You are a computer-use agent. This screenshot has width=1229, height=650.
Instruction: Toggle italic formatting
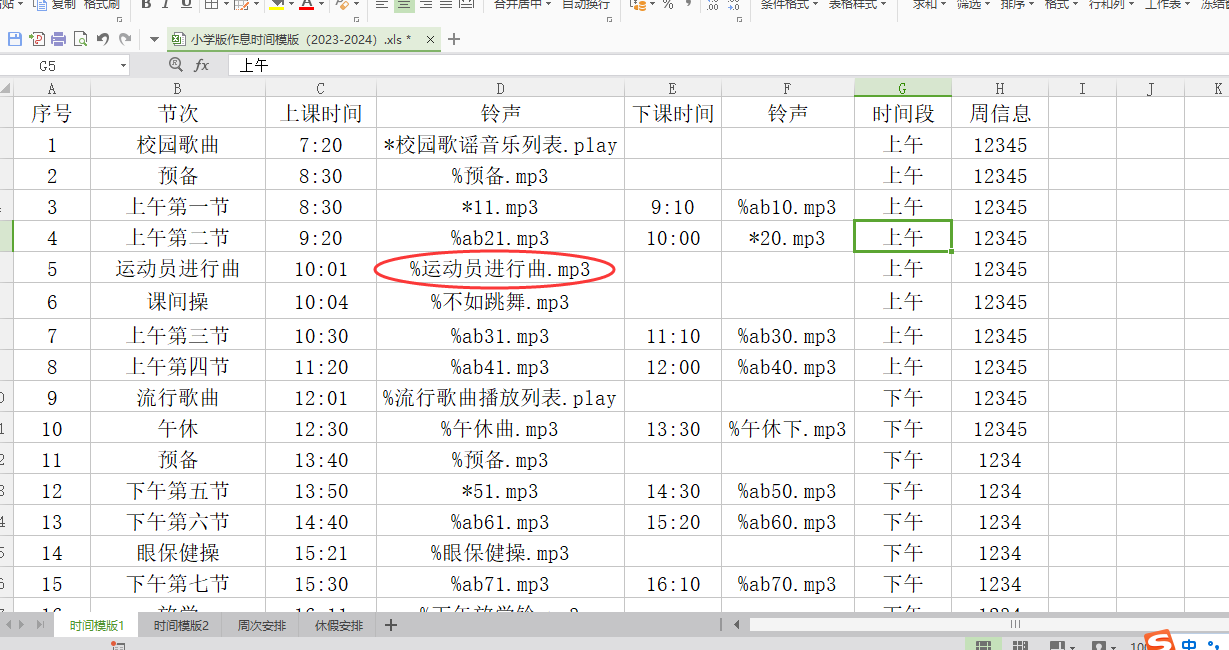pyautogui.click(x=166, y=5)
